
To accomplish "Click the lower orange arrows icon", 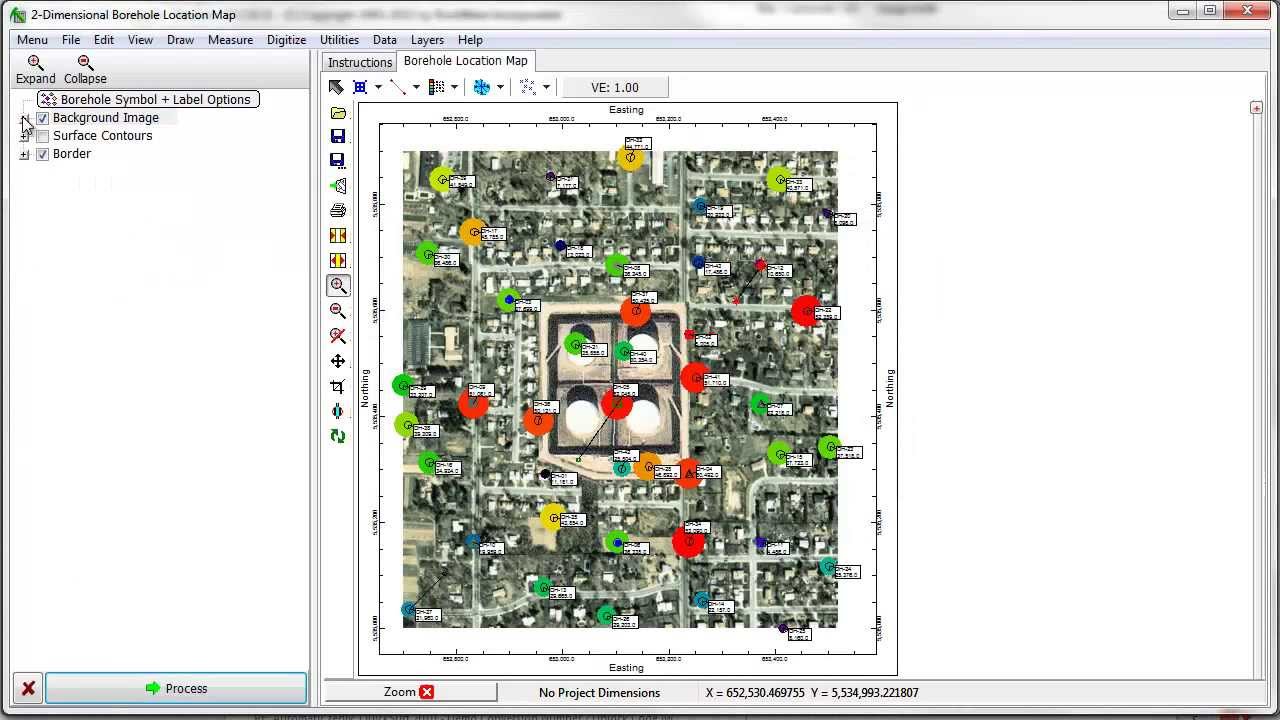I will pos(338,261).
